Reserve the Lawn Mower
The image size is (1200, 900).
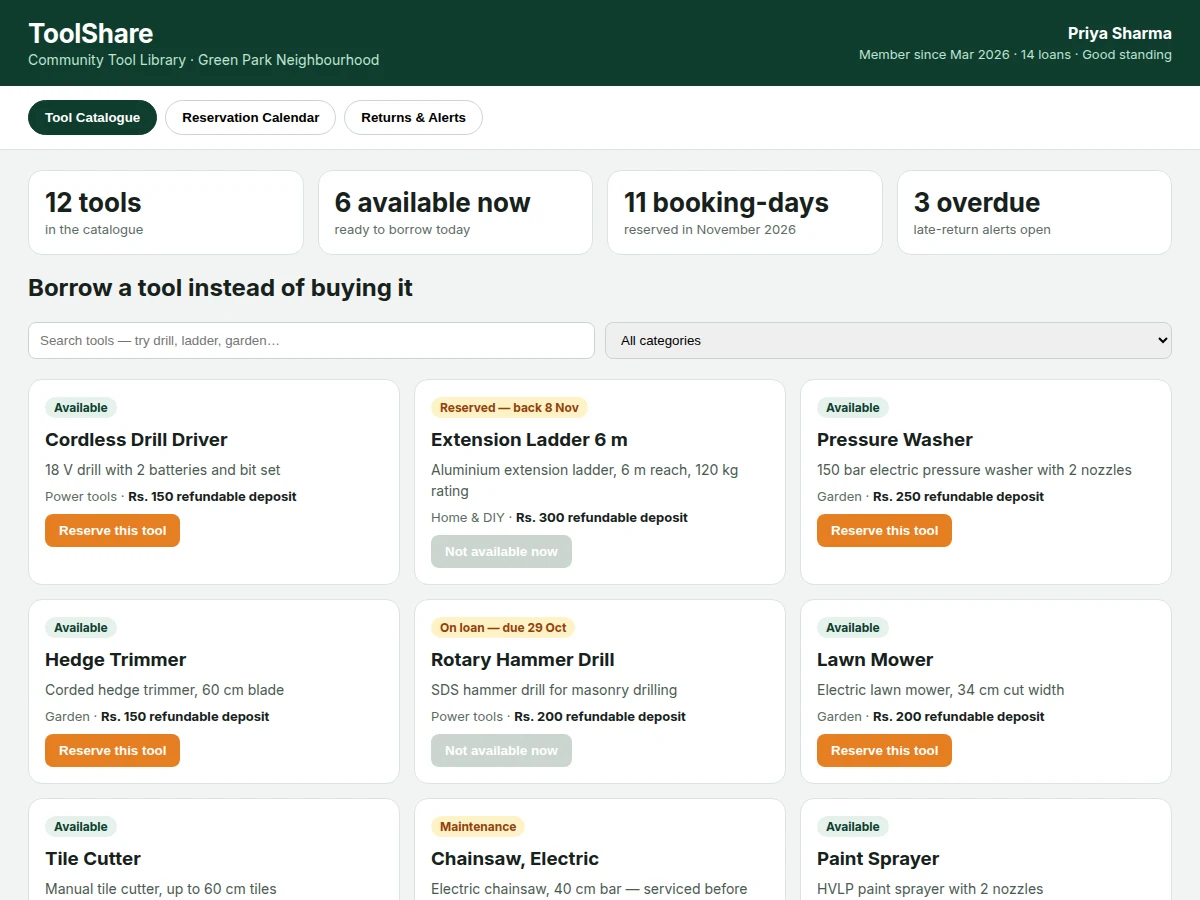click(x=884, y=750)
